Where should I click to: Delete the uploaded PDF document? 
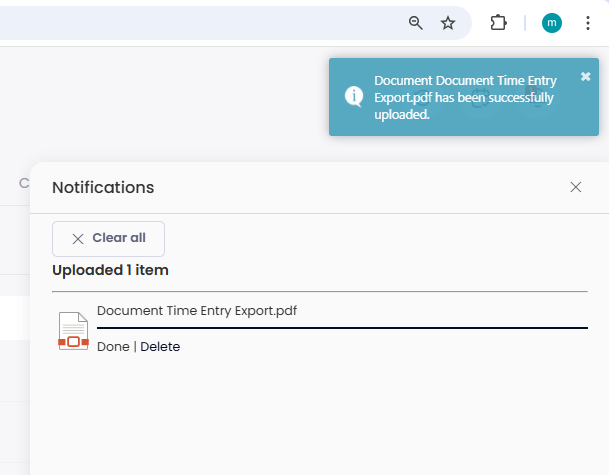pos(160,347)
